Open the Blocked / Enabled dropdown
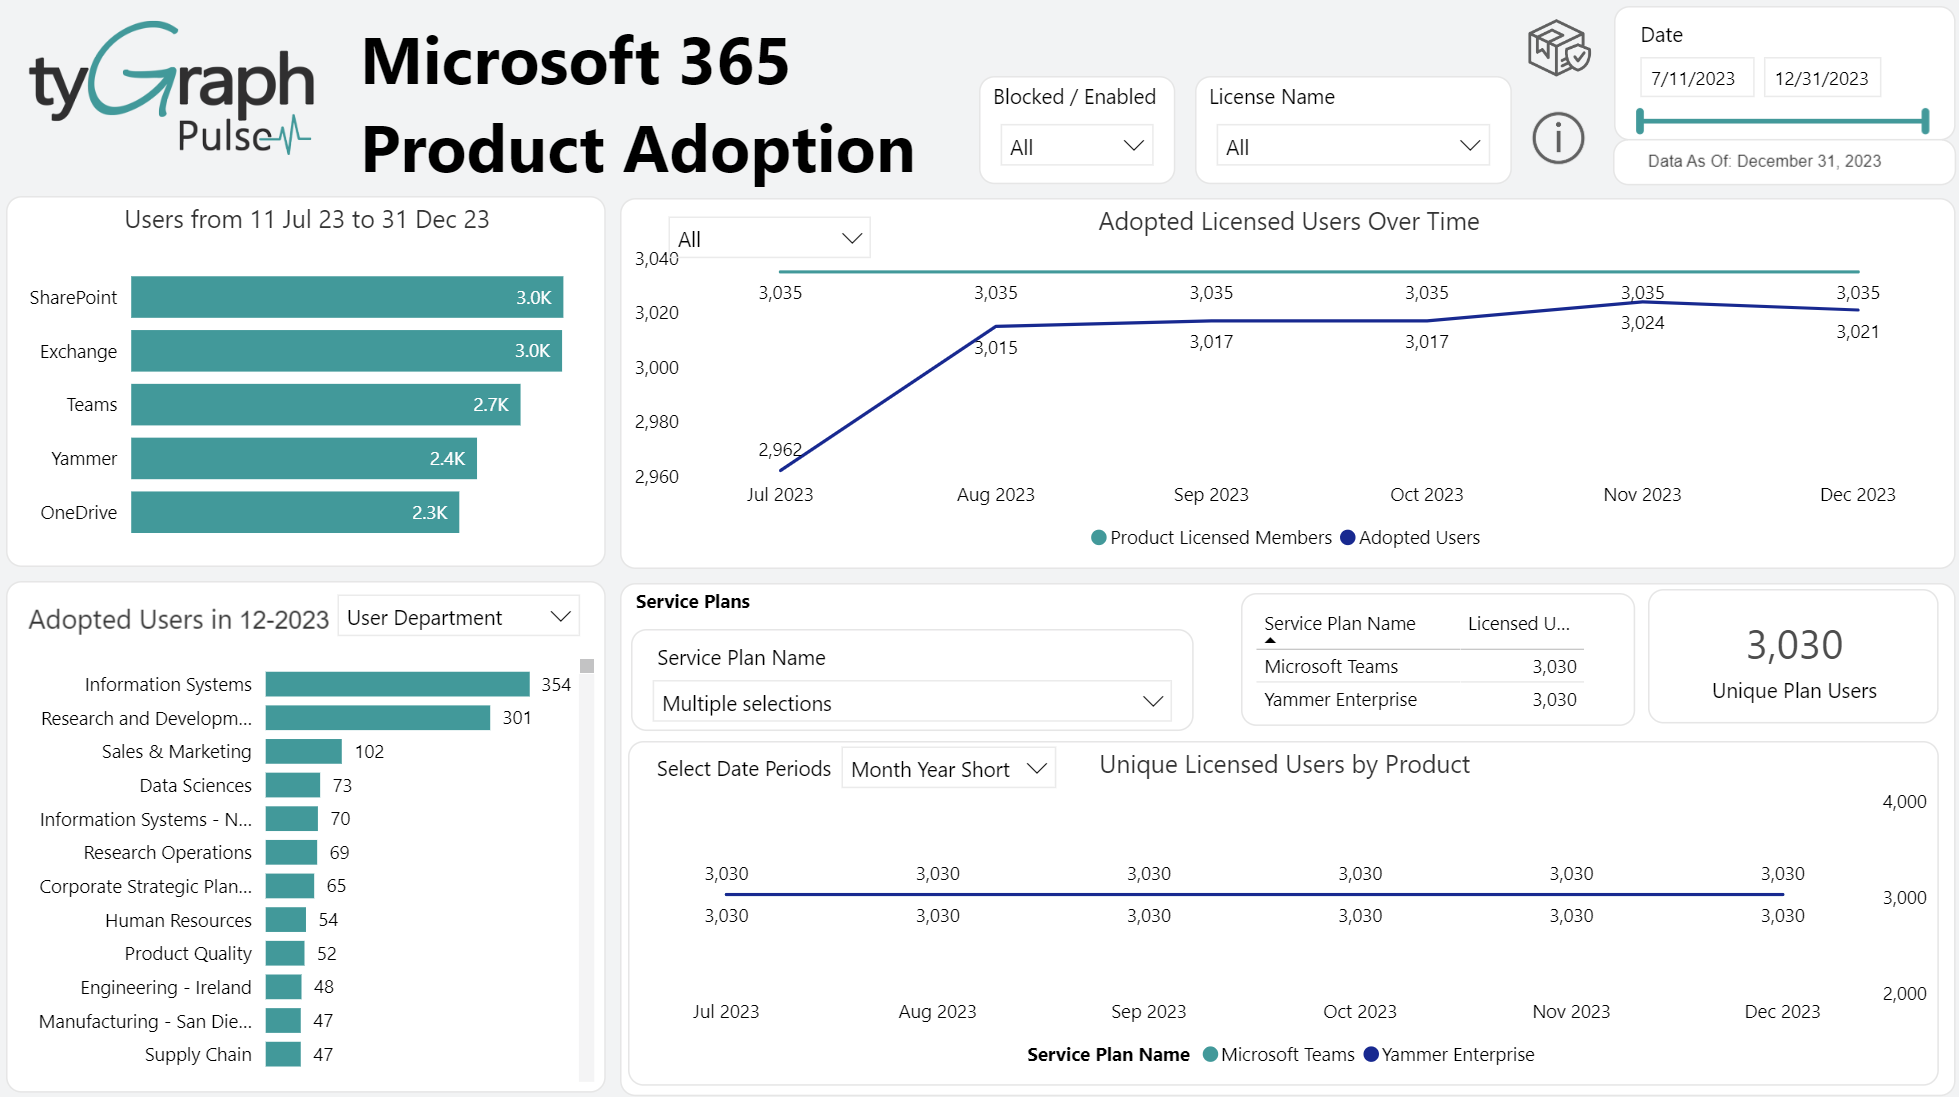Screen dimensions: 1959x1097 [x=1076, y=145]
